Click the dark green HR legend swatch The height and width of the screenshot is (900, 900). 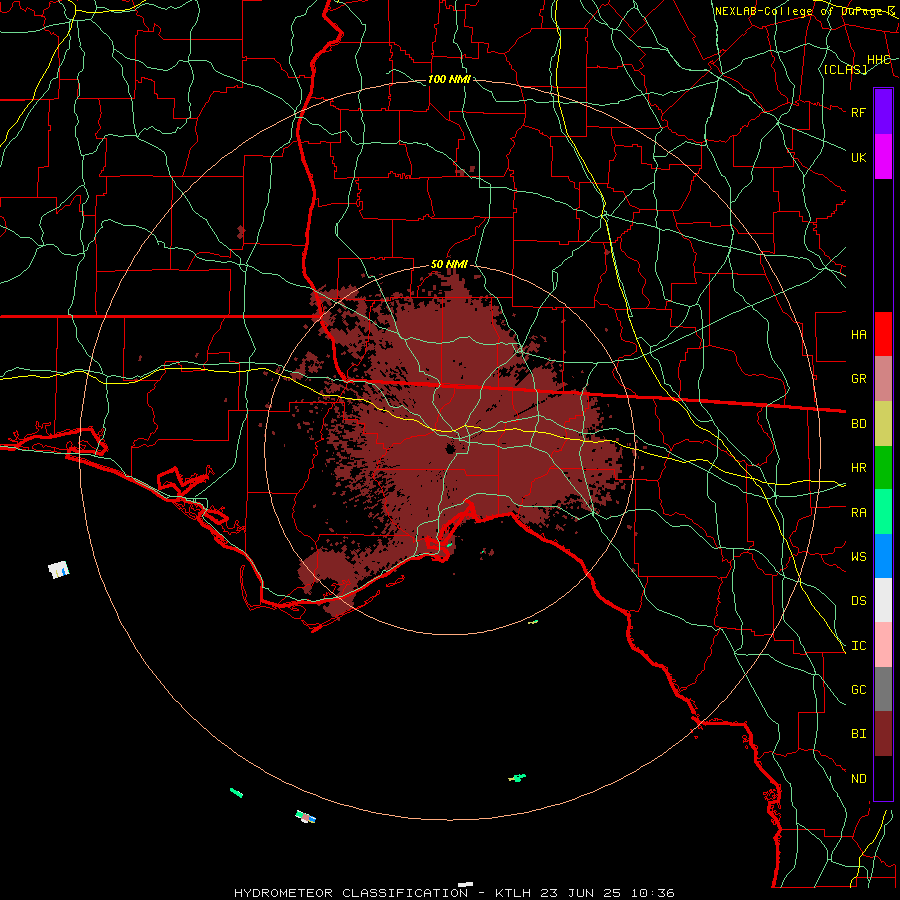pyautogui.click(x=883, y=468)
